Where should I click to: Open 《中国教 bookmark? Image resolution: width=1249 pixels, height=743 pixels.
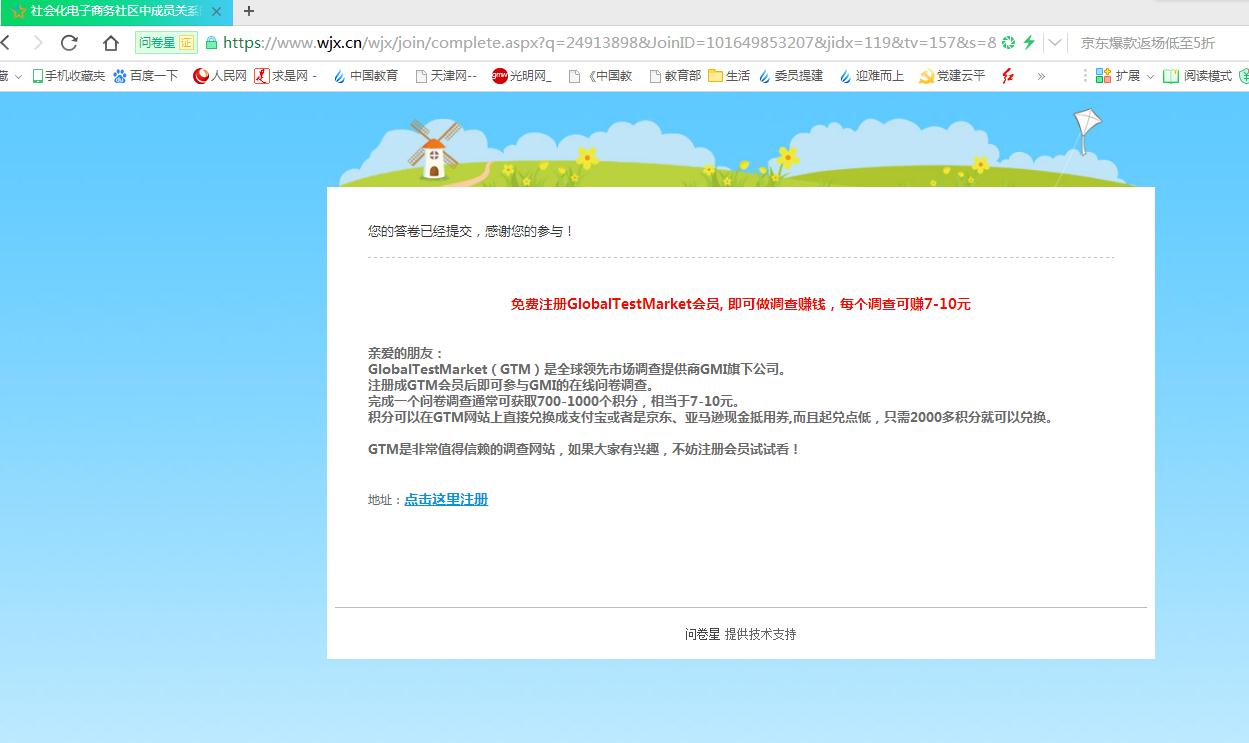tap(600, 75)
